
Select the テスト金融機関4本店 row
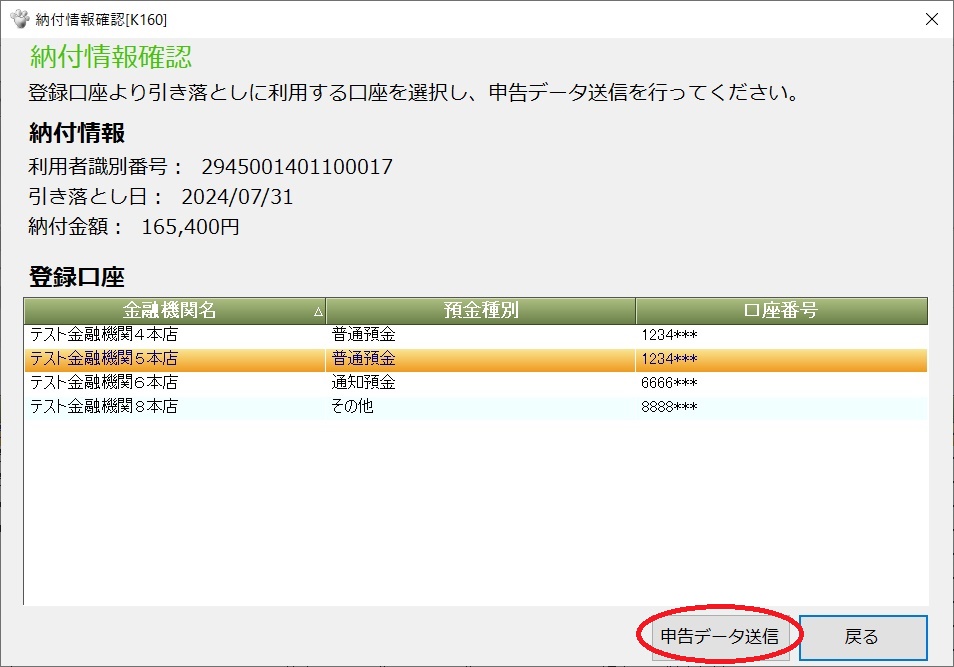click(x=476, y=335)
